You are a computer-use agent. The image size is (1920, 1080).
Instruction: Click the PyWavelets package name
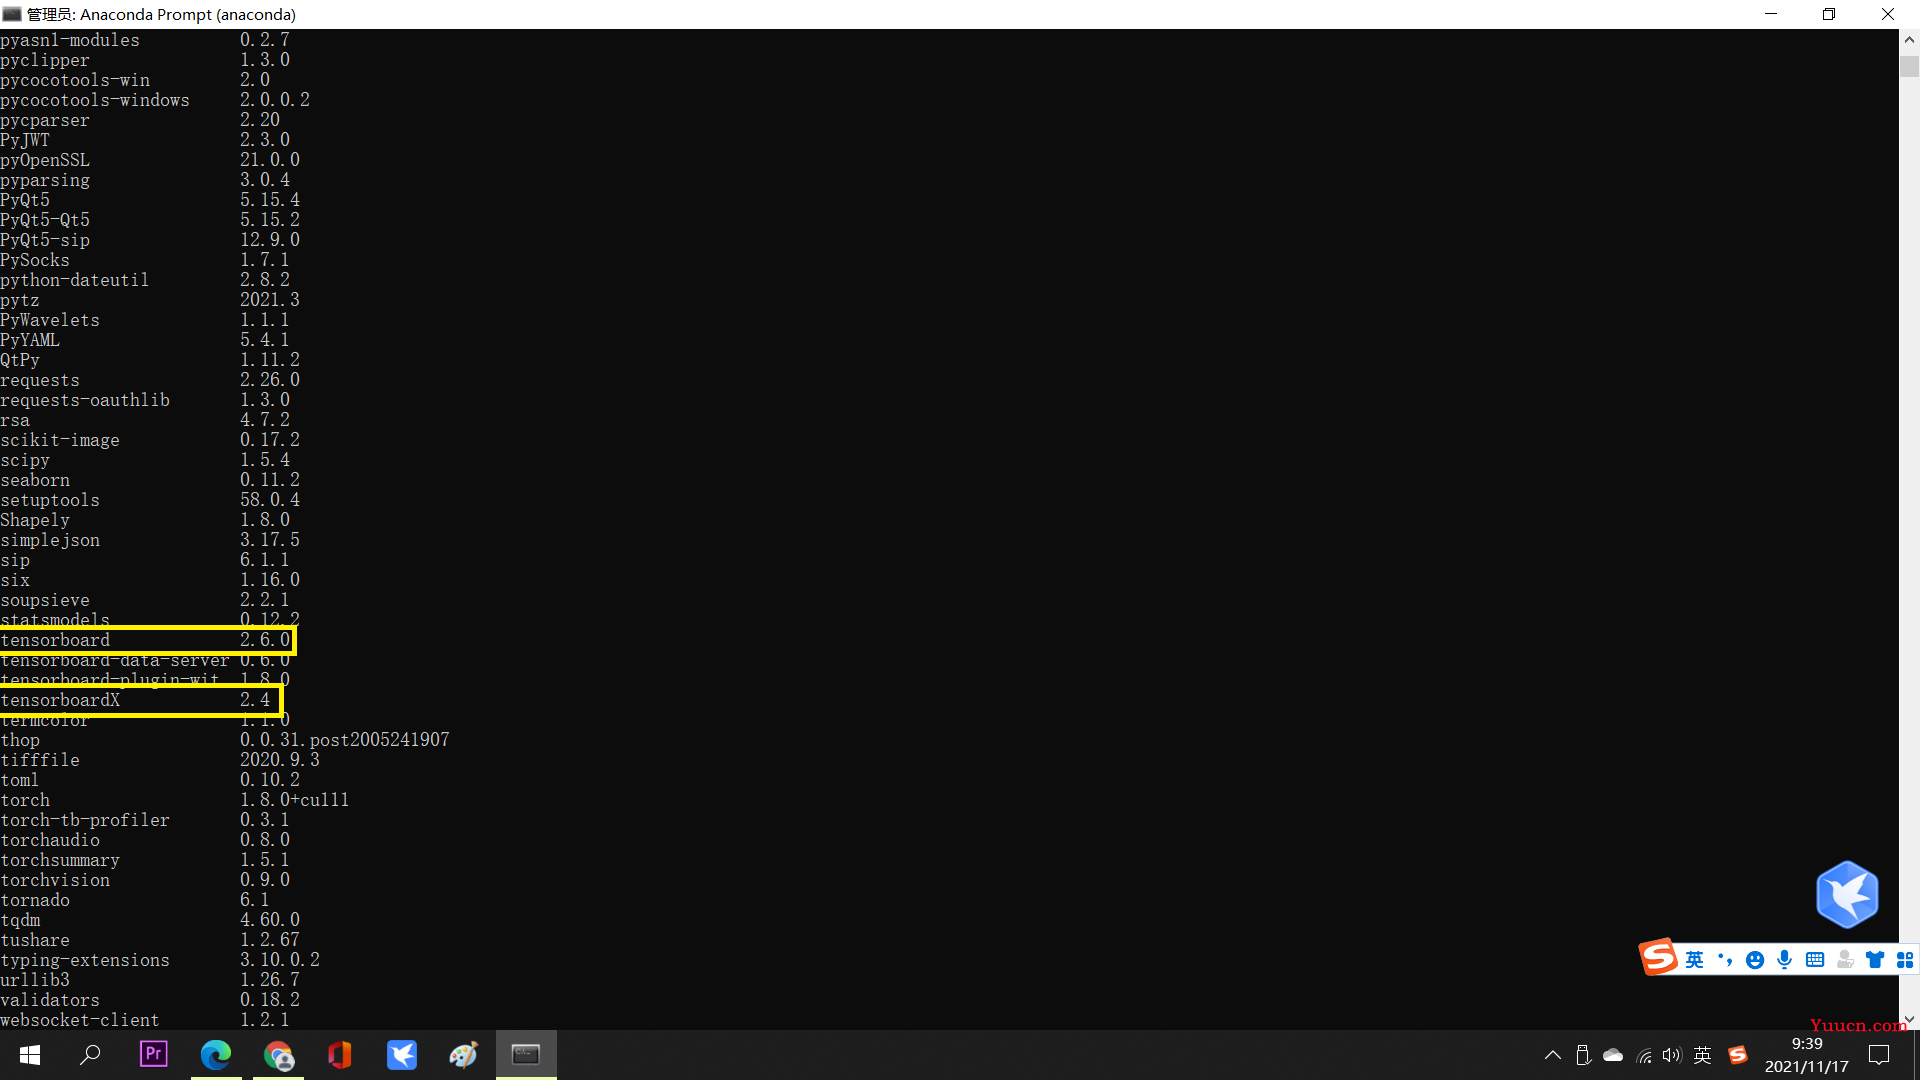(50, 320)
